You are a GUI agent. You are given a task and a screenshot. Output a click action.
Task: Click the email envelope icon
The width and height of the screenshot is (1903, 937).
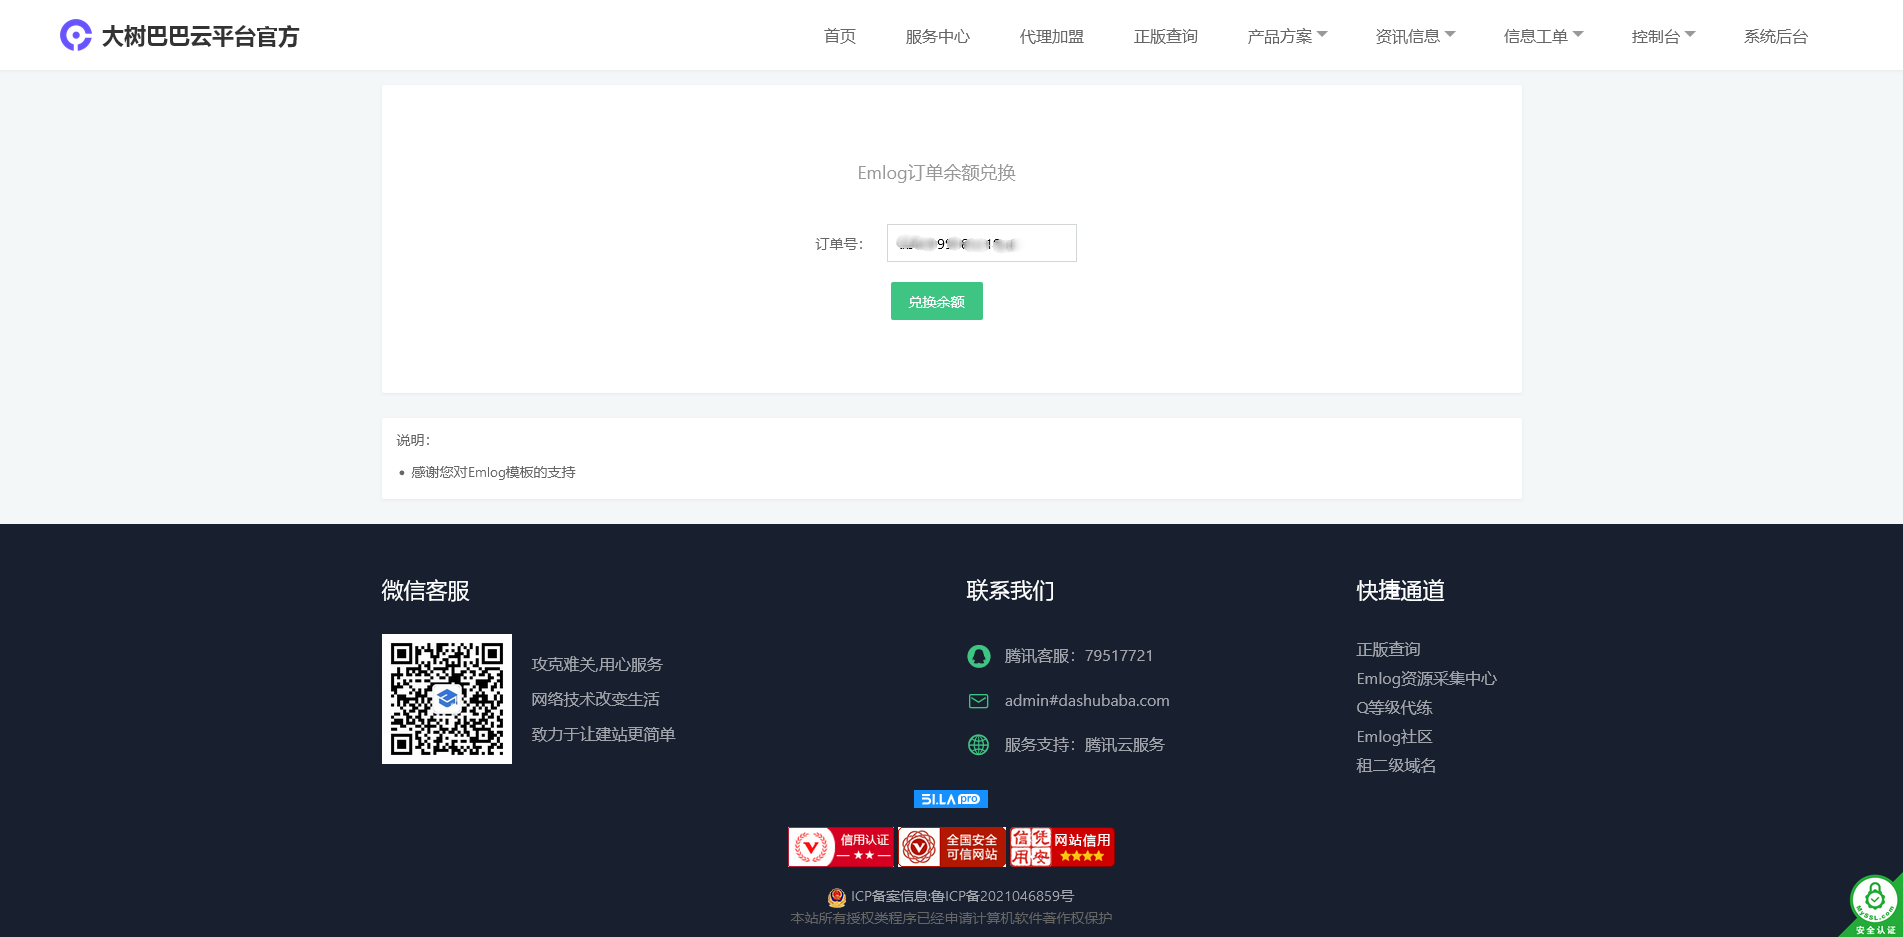pos(979,701)
